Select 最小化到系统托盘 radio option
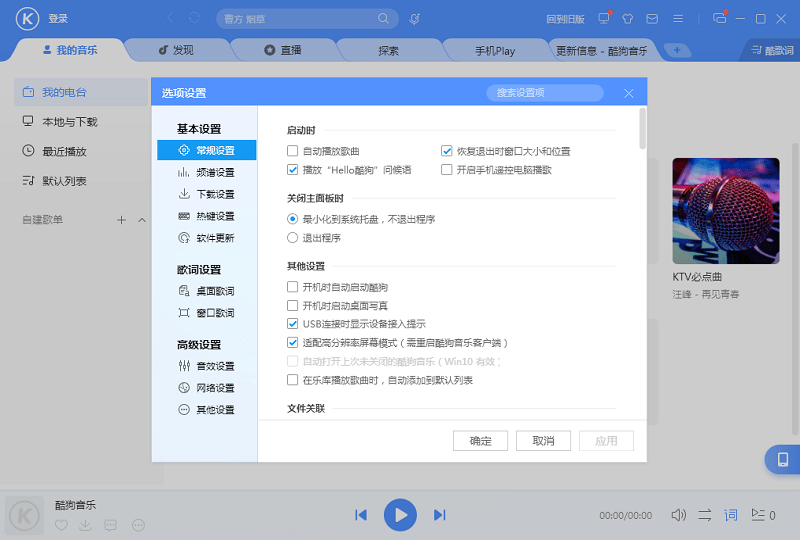The width and height of the screenshot is (800, 540). coord(292,219)
